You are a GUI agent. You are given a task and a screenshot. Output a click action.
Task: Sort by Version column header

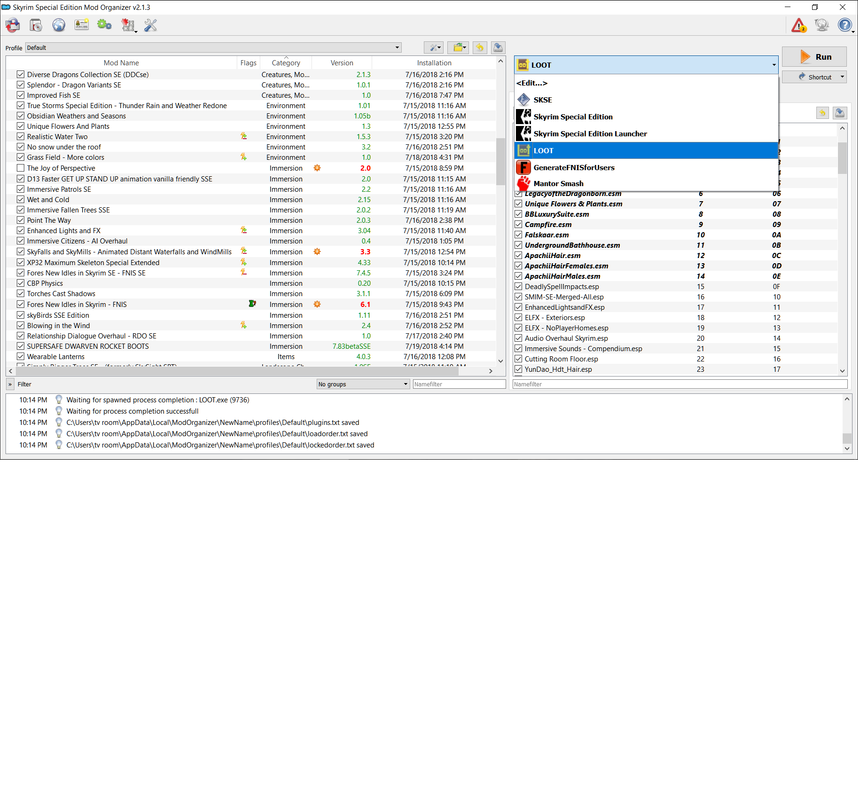[x=341, y=63]
